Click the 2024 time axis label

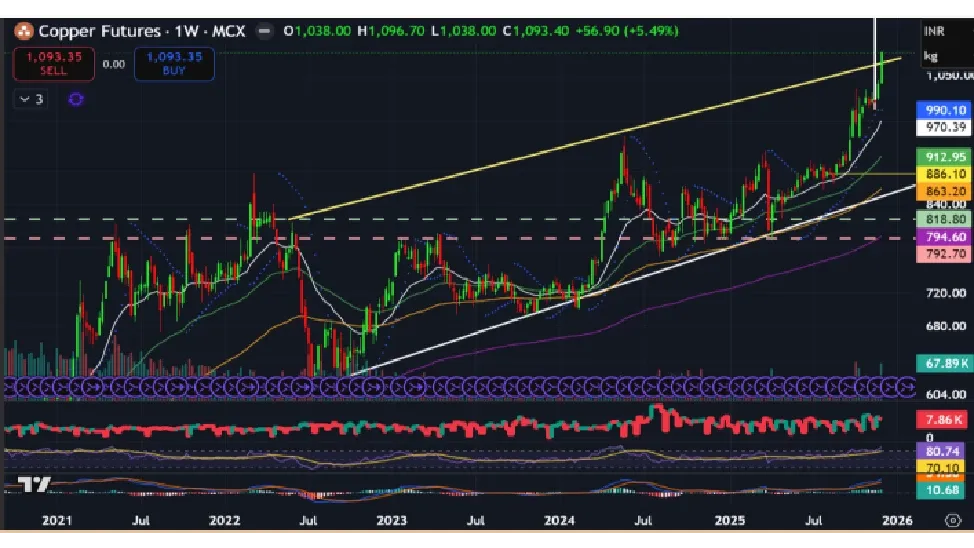click(559, 521)
